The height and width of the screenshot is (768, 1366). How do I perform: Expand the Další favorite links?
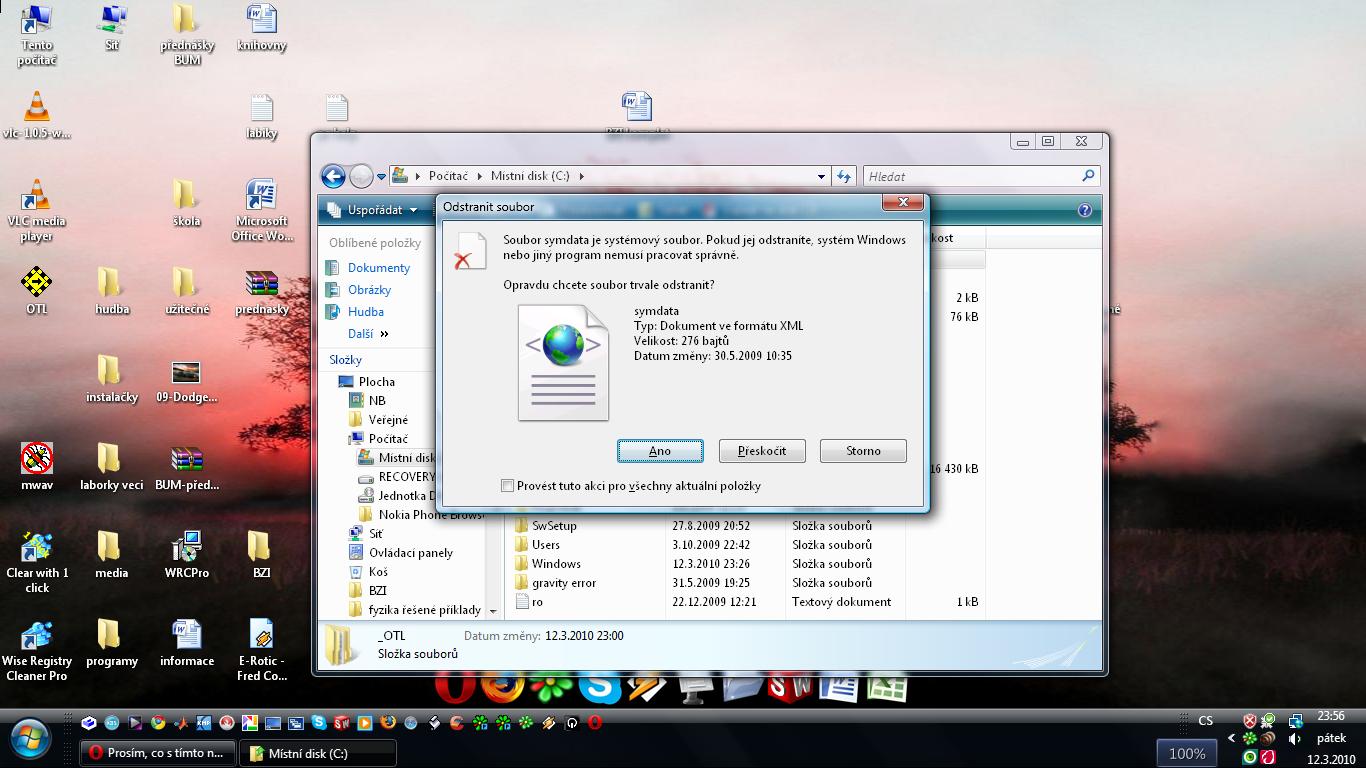(368, 334)
